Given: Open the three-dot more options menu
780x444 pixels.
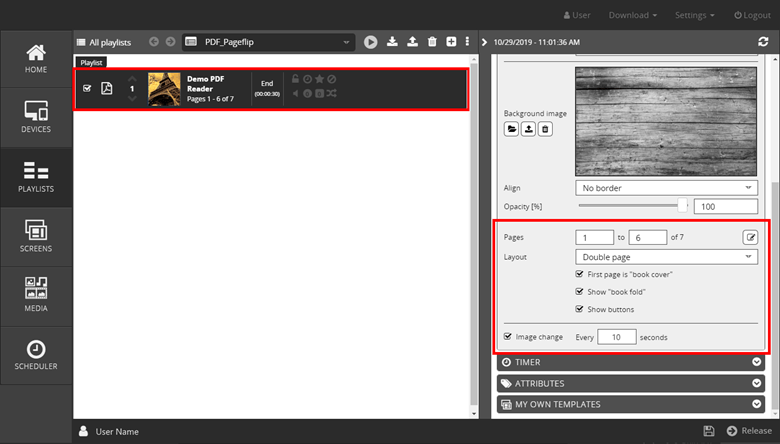Looking at the screenshot, I should pos(467,42).
